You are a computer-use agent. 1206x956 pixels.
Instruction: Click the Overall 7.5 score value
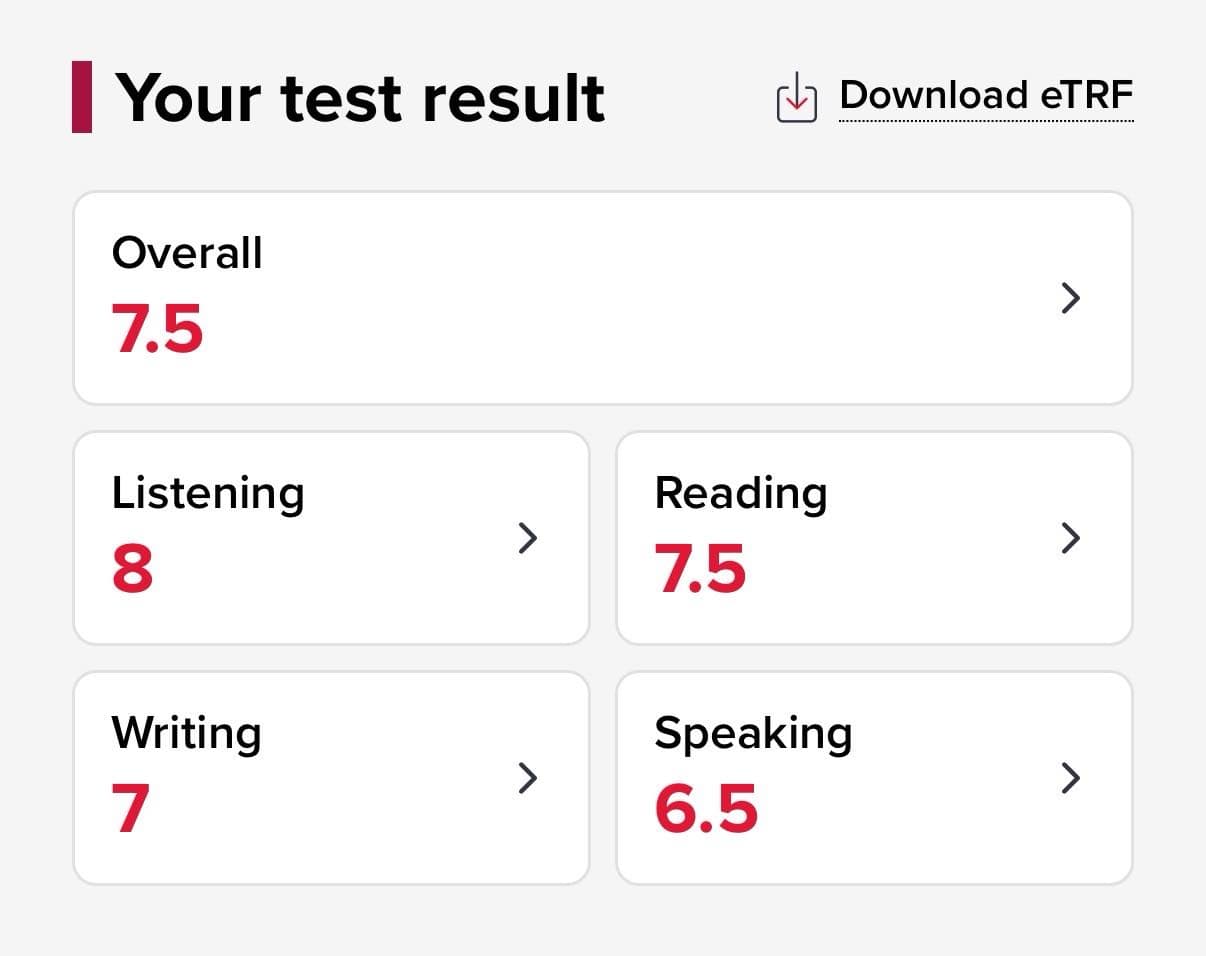point(158,329)
